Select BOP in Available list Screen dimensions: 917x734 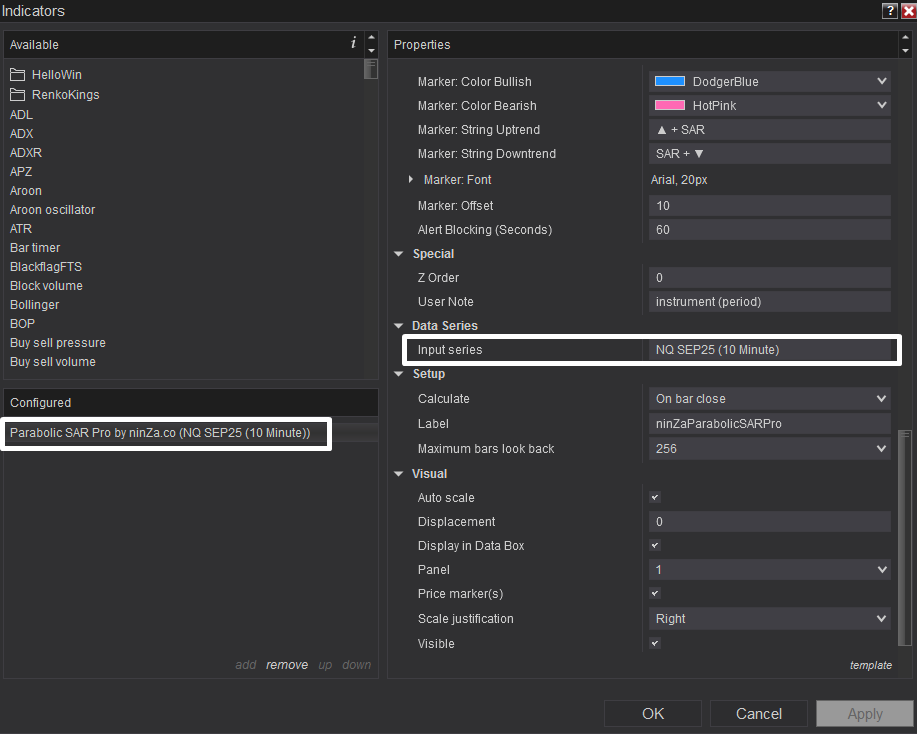click(22, 323)
